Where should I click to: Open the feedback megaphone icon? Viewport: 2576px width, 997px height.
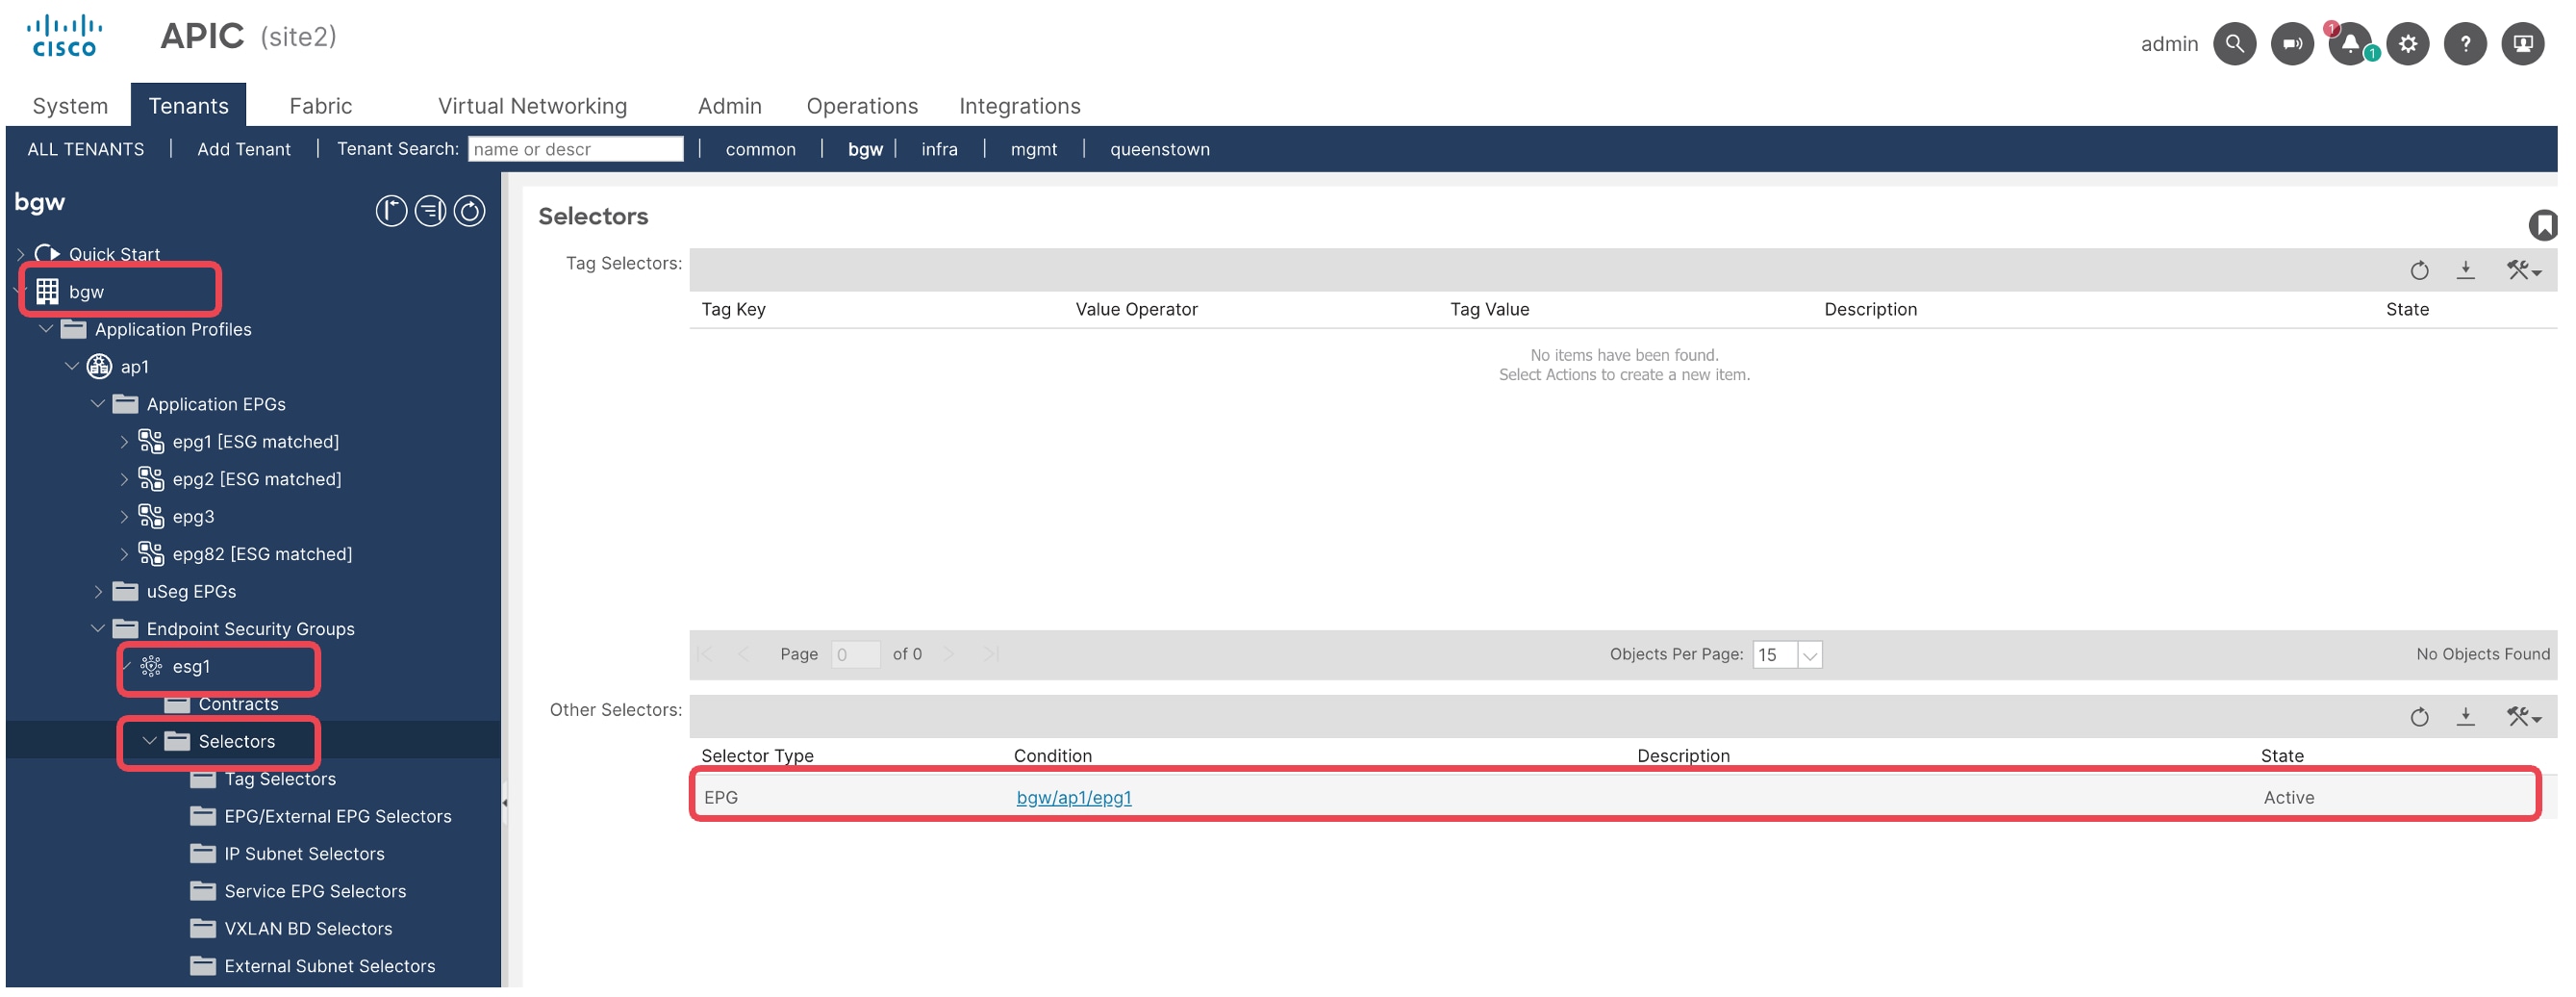point(2292,44)
